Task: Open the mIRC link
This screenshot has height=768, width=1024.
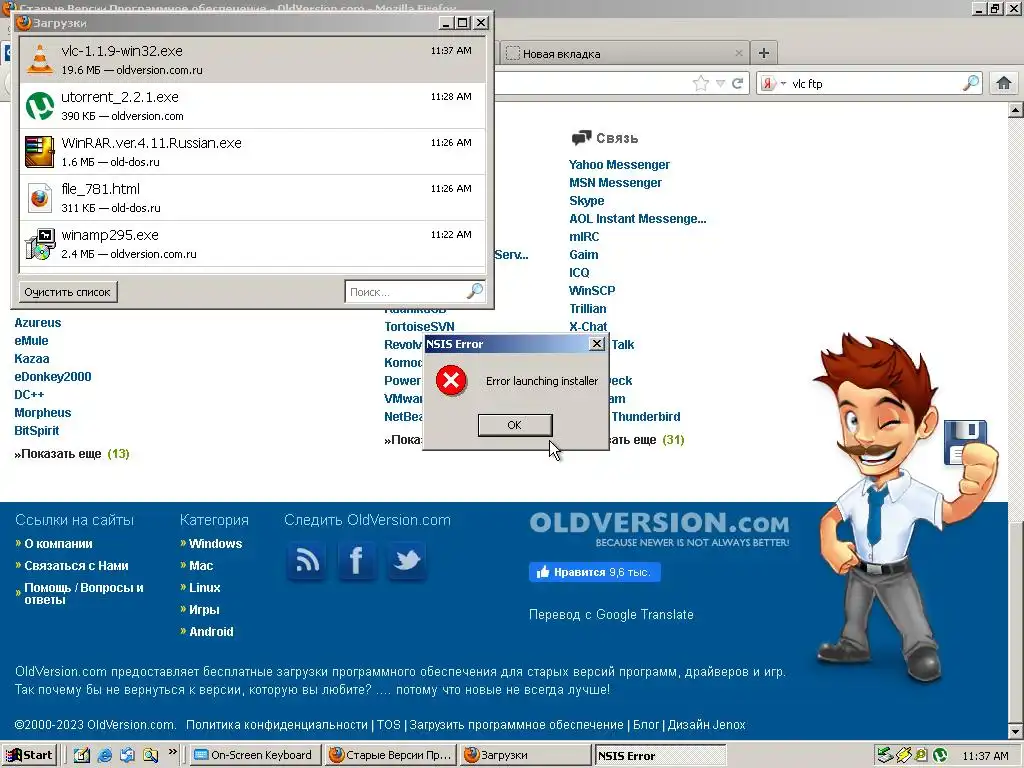Action: pos(584,236)
